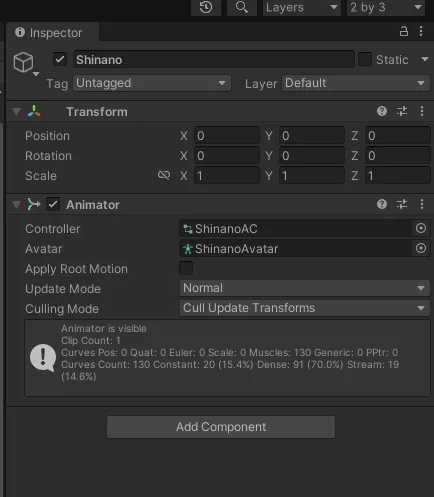This screenshot has height=497, width=434.
Task: Open the Avatar object picker circle
Action: pos(421,248)
